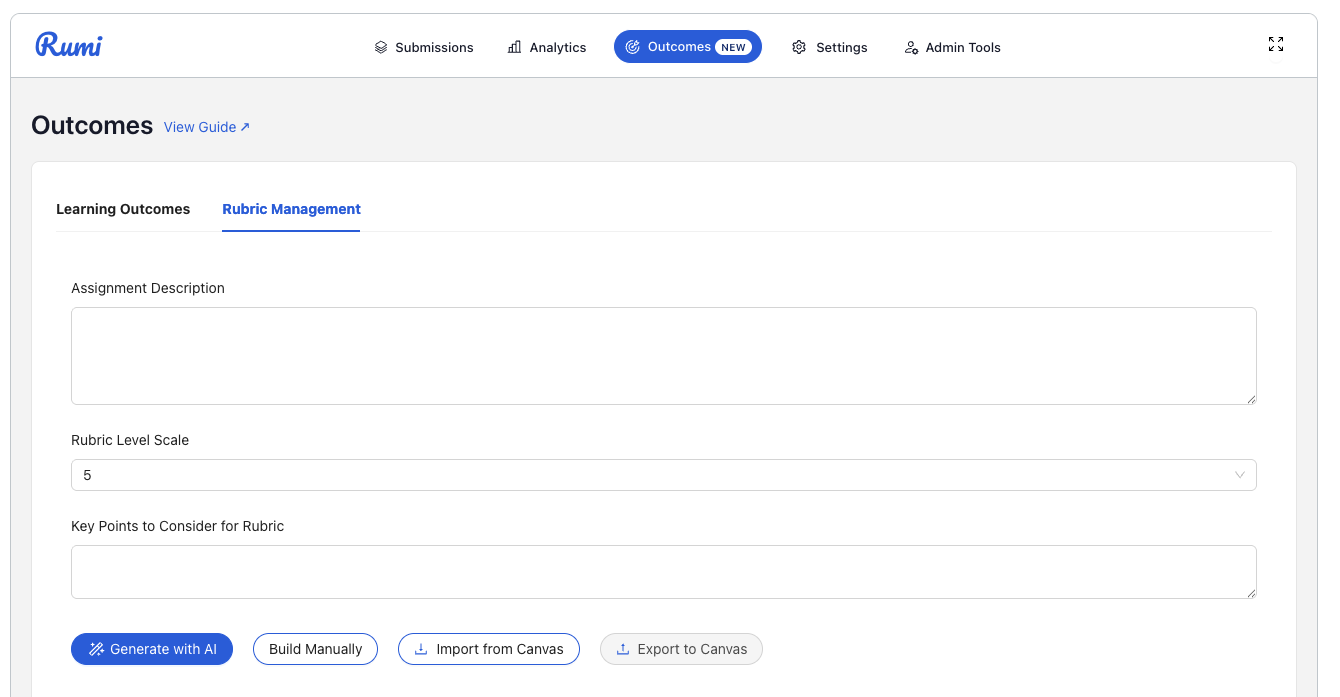Open Settings from top navigation
1340x697 pixels.
pos(830,47)
